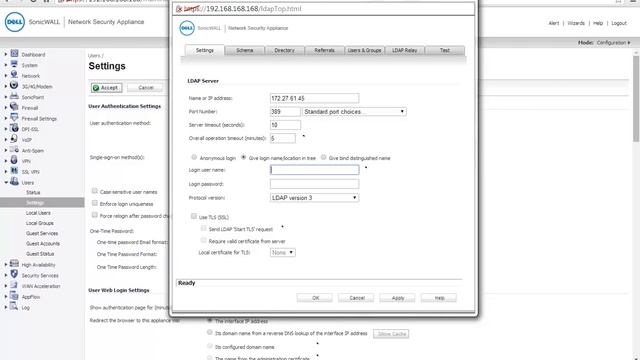Image resolution: width=640 pixels, height=360 pixels.
Task: Click the System monitor icon
Action: click(14, 64)
